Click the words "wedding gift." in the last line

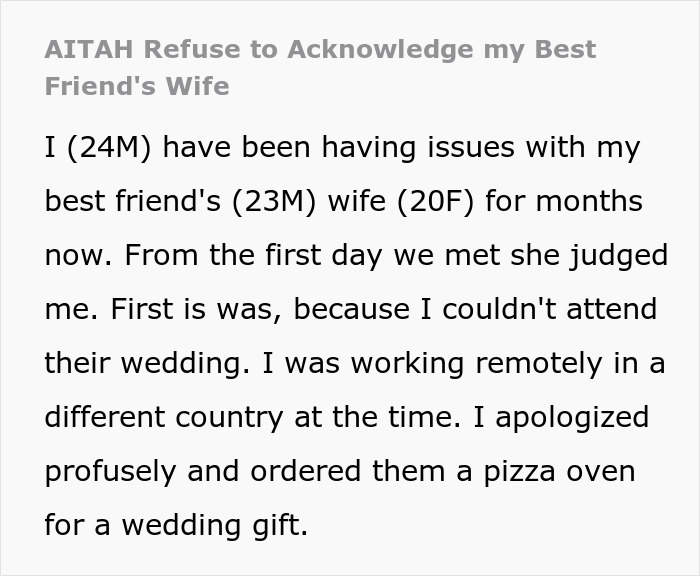[x=215, y=525]
